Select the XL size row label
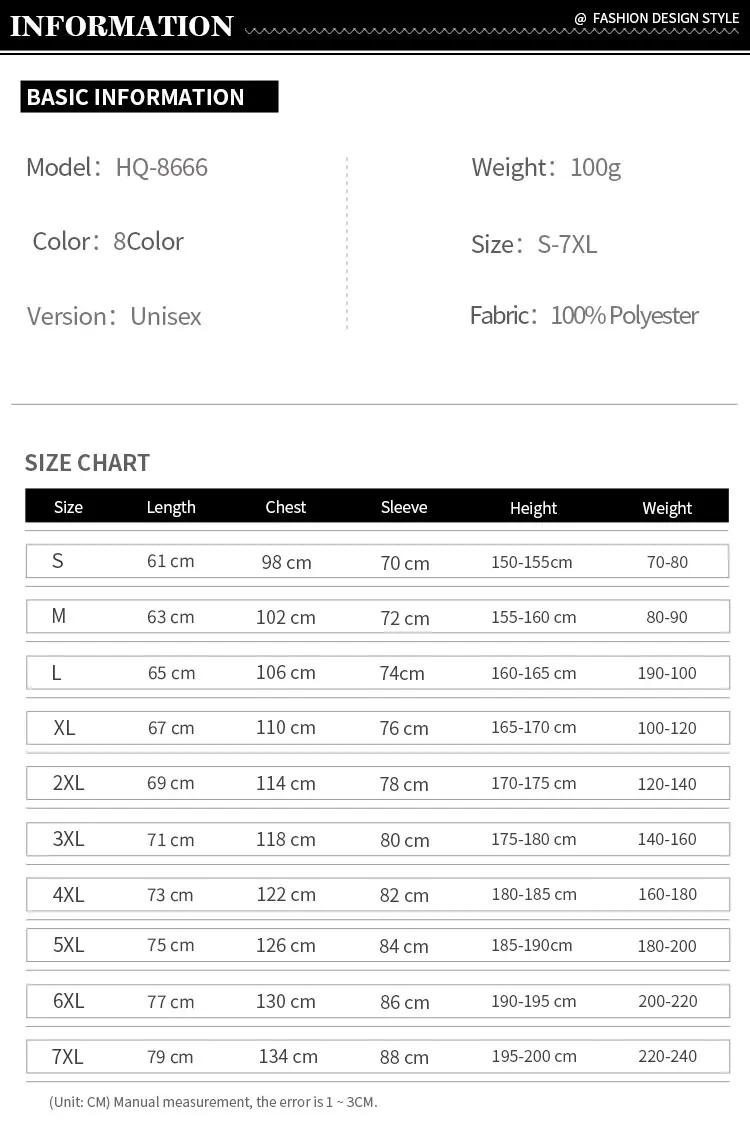Viewport: 750px width, 1123px height. [x=64, y=728]
